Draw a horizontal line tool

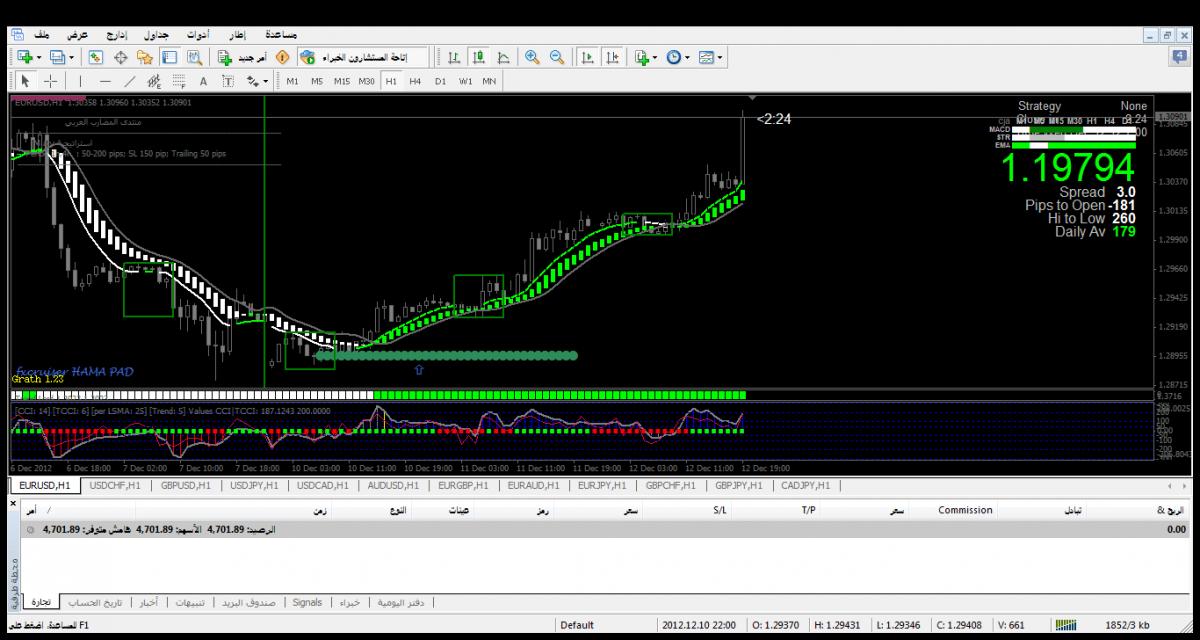click(105, 81)
